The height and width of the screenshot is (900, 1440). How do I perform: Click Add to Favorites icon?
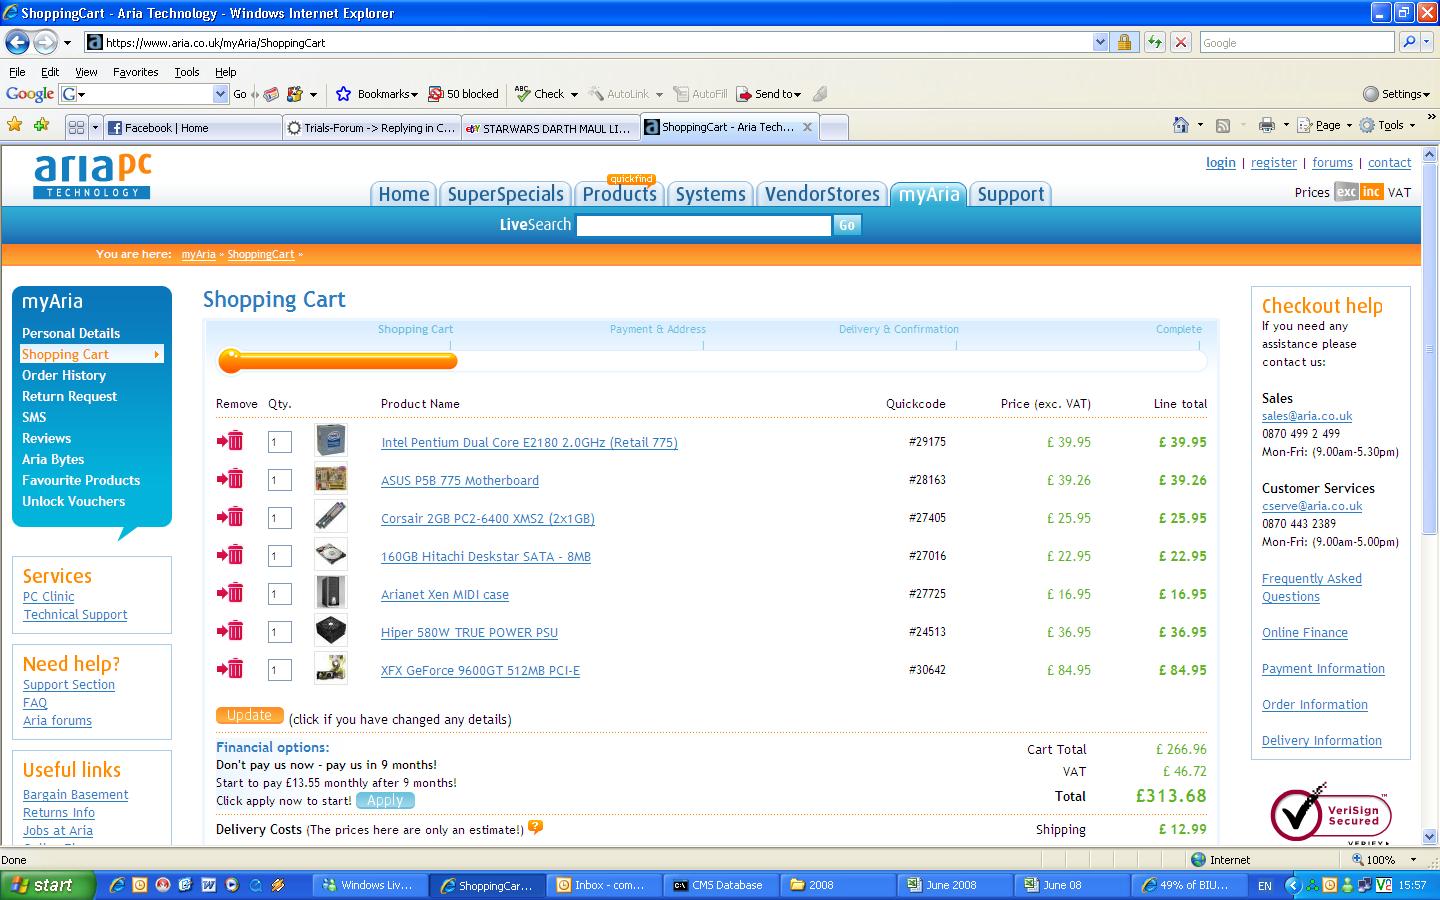[x=41, y=125]
